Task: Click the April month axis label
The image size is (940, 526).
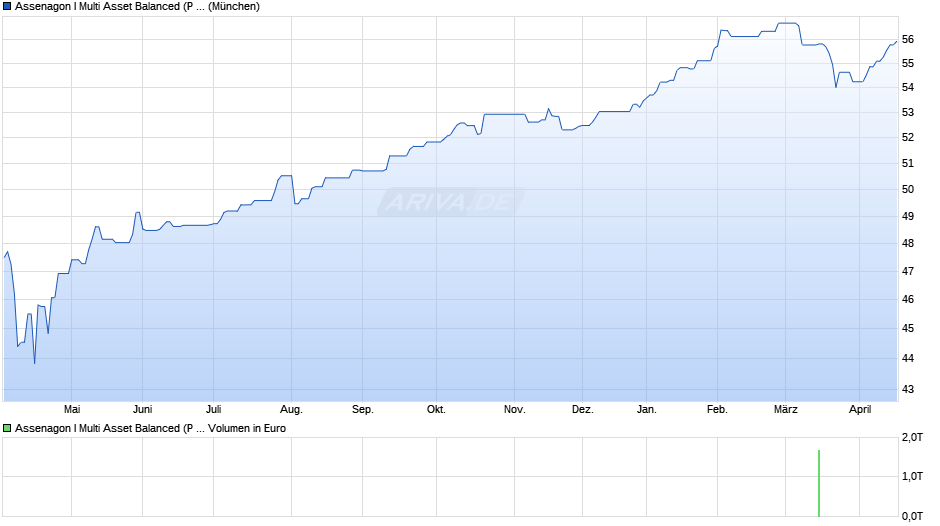Action: click(x=860, y=409)
